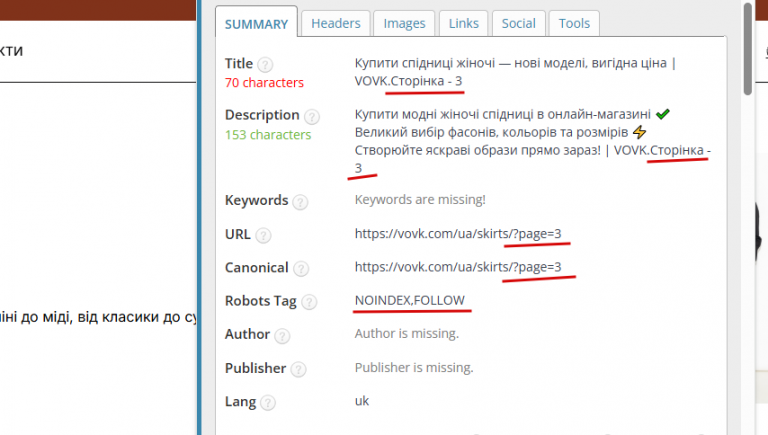Image resolution: width=768 pixels, height=435 pixels.
Task: Click the help icon next to Lang
Action: pyautogui.click(x=268, y=403)
